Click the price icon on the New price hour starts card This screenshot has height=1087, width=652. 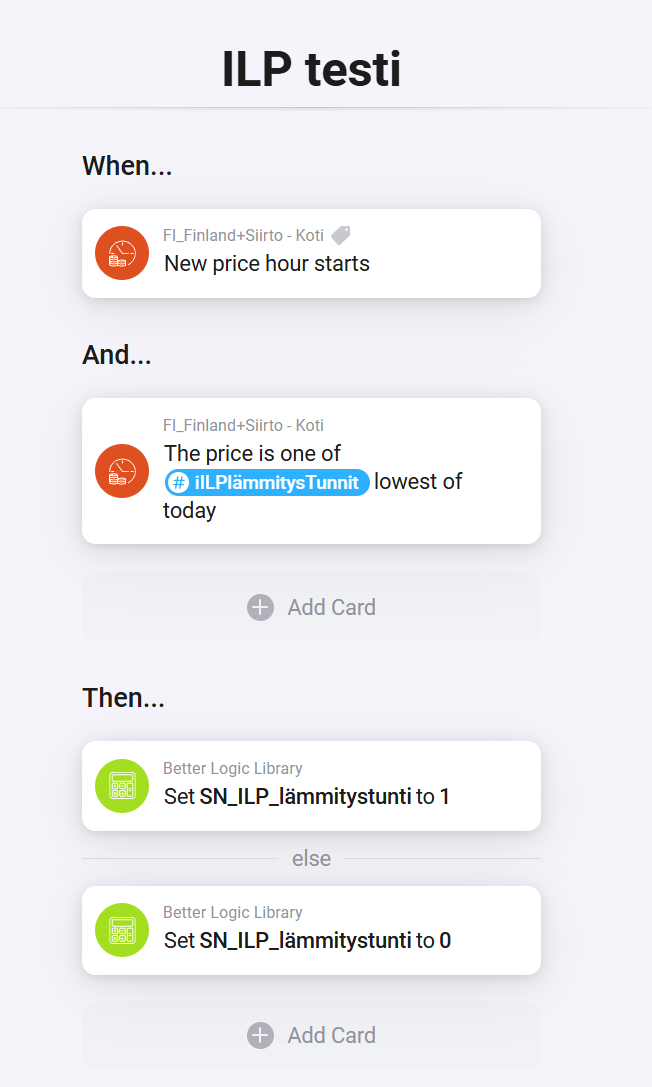(x=122, y=253)
